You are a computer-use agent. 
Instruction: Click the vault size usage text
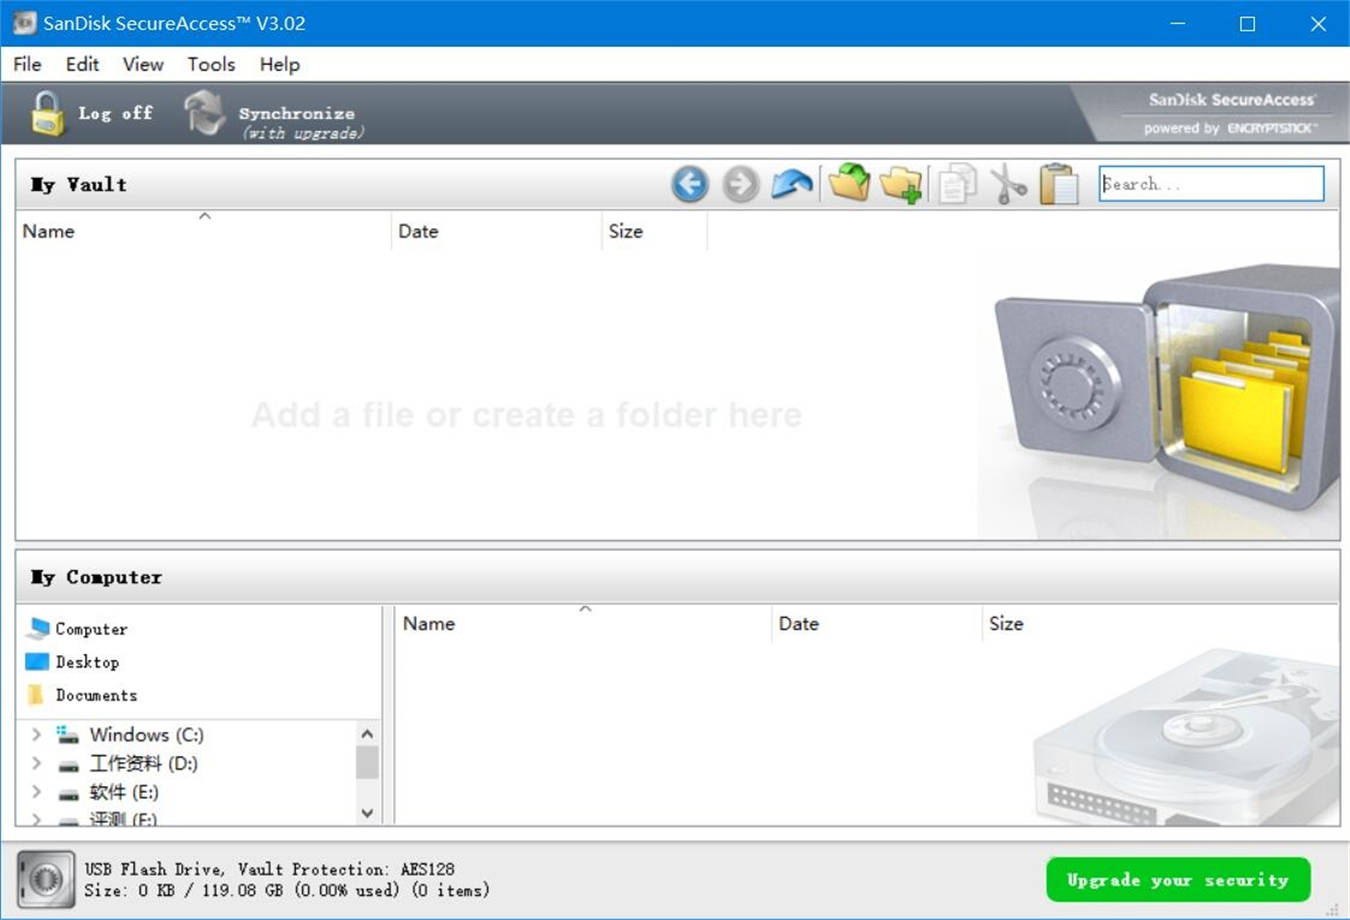click(287, 890)
